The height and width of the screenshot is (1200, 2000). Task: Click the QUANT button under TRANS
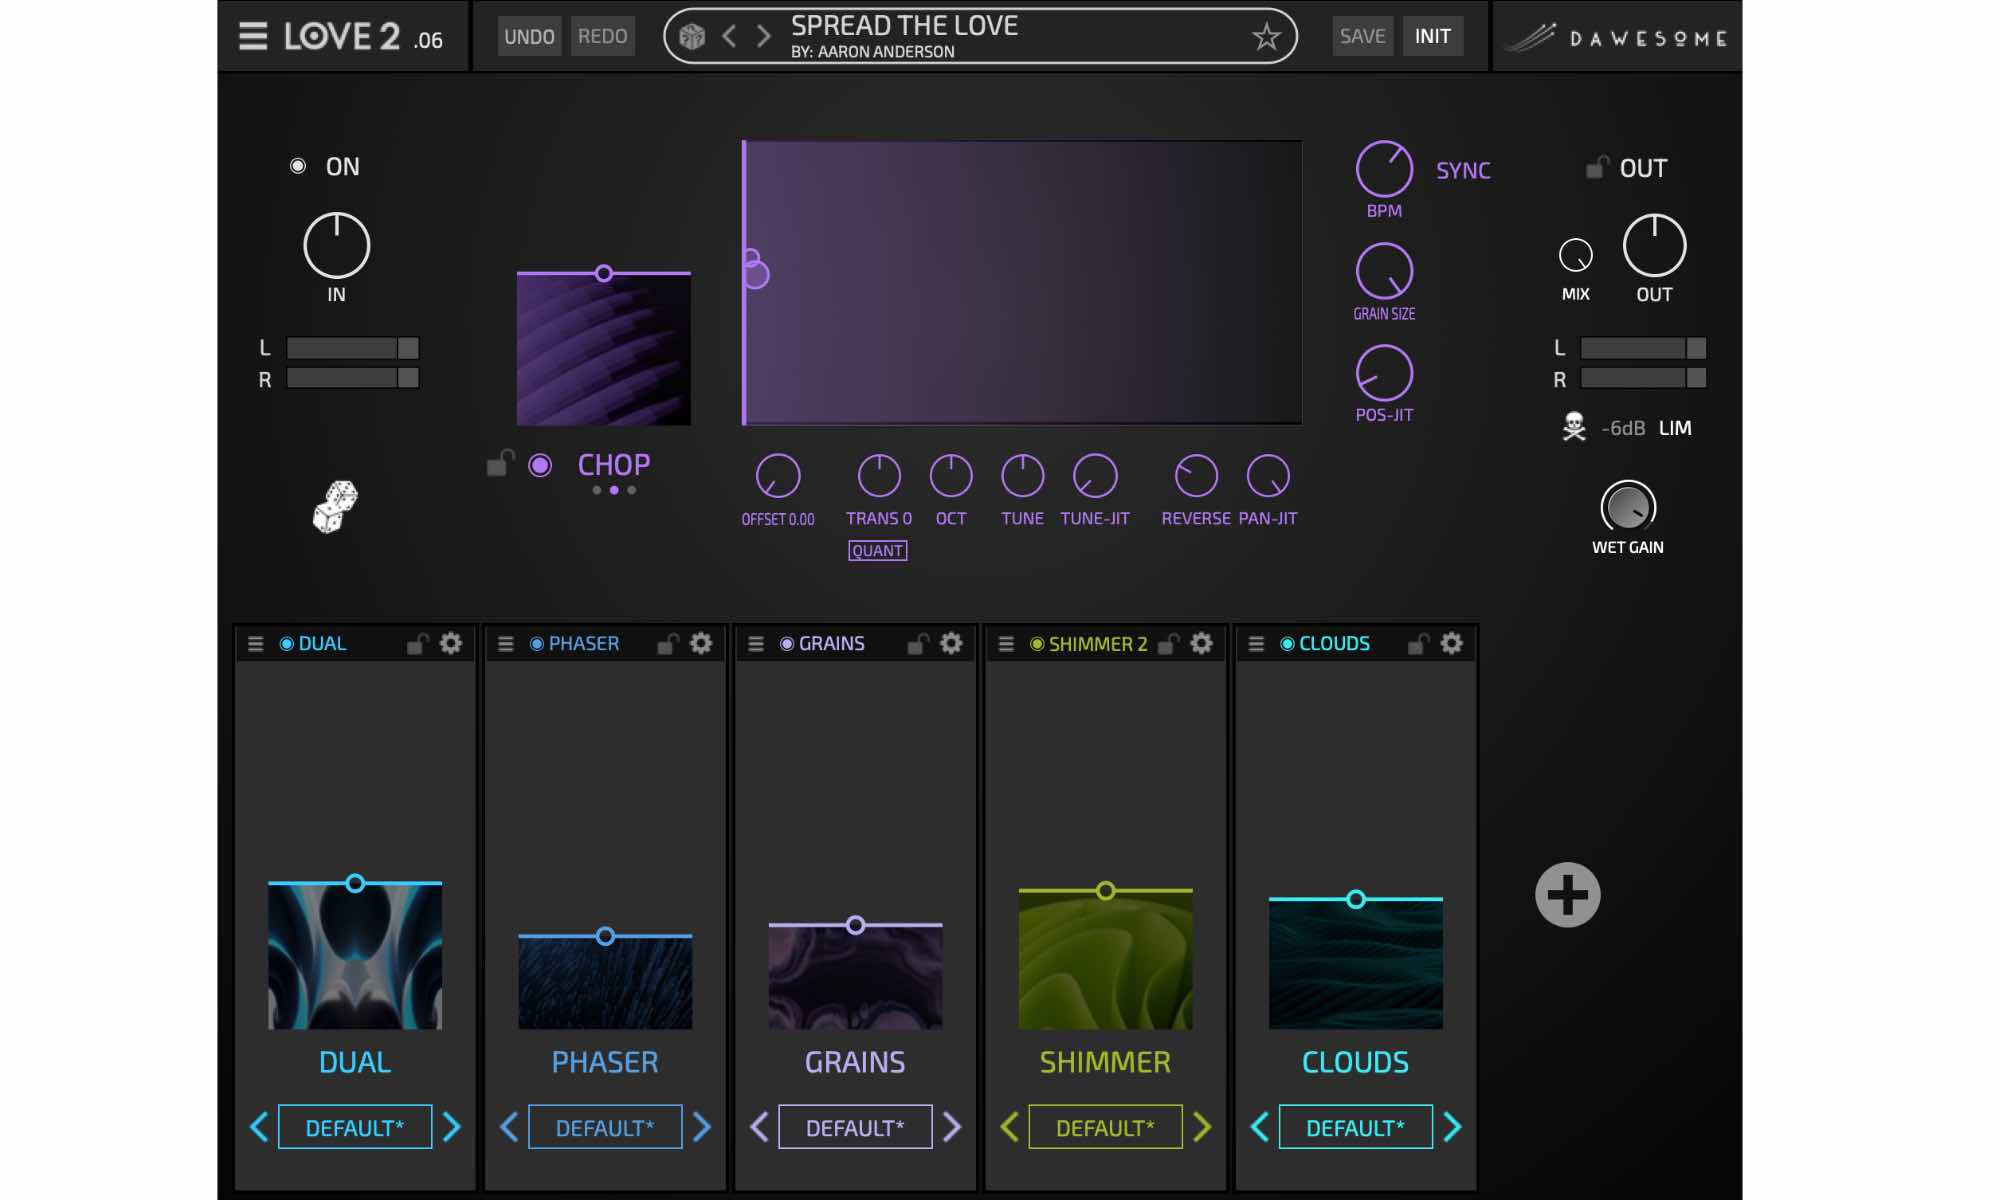[x=877, y=551]
